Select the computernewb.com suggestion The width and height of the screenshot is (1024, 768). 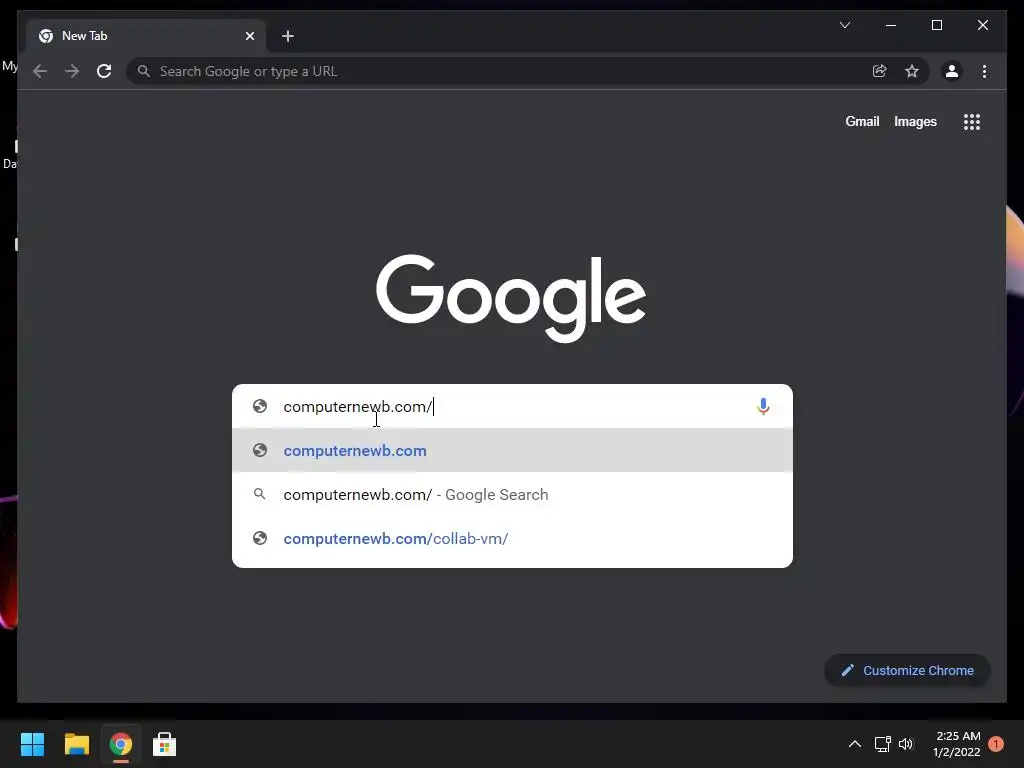tap(512, 451)
